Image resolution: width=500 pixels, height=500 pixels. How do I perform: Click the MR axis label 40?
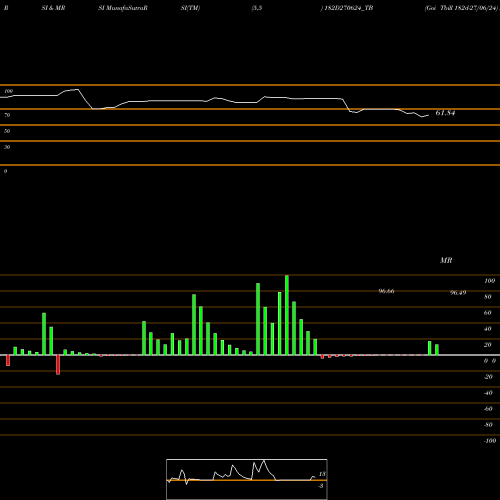coord(488,329)
